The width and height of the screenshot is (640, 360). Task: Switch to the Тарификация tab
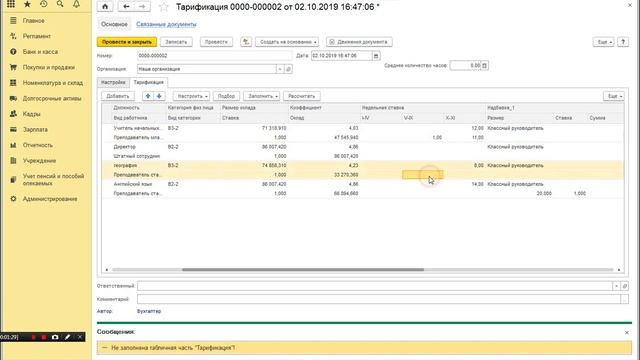148,82
